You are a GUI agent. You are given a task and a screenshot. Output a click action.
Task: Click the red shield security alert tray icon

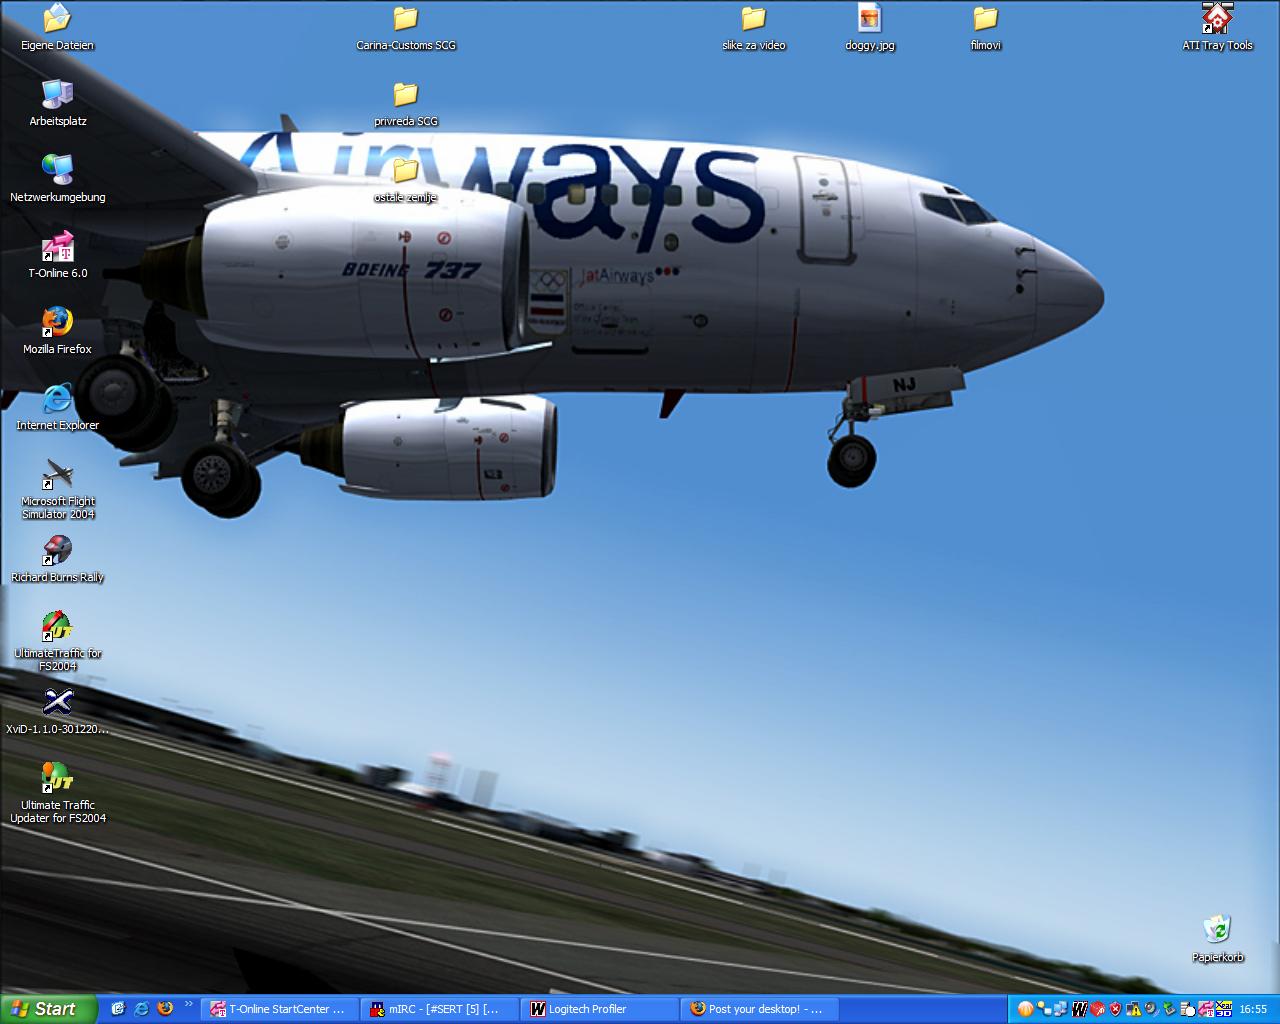pos(1115,1009)
